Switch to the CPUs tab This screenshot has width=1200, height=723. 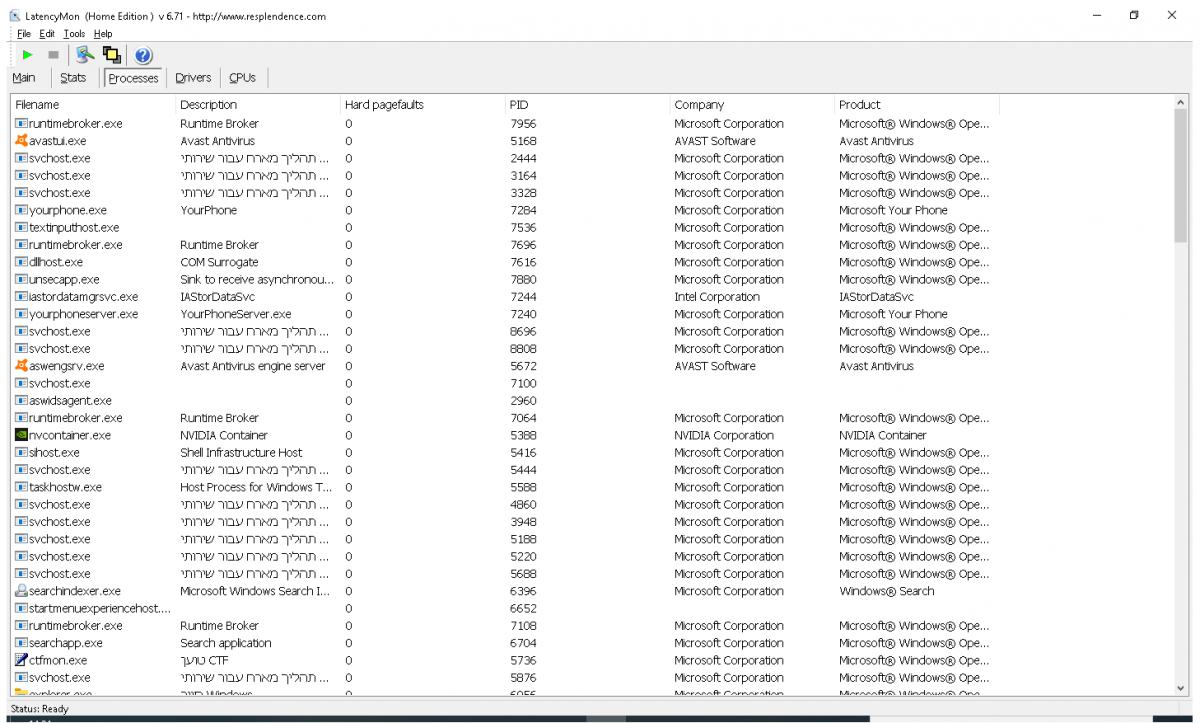[242, 77]
